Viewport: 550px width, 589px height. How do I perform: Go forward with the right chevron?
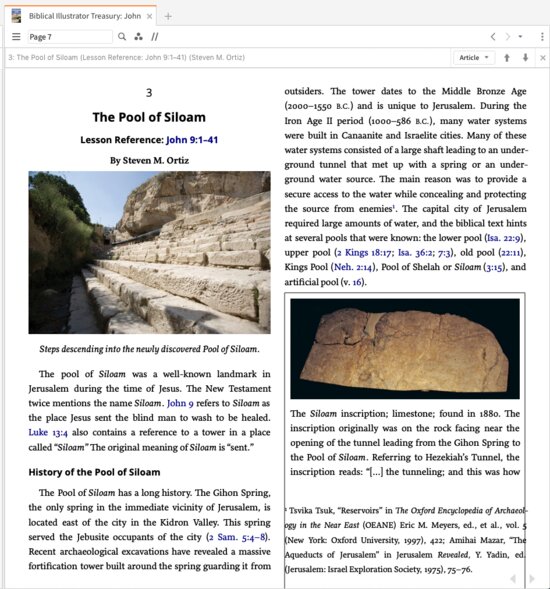pyautogui.click(x=508, y=36)
